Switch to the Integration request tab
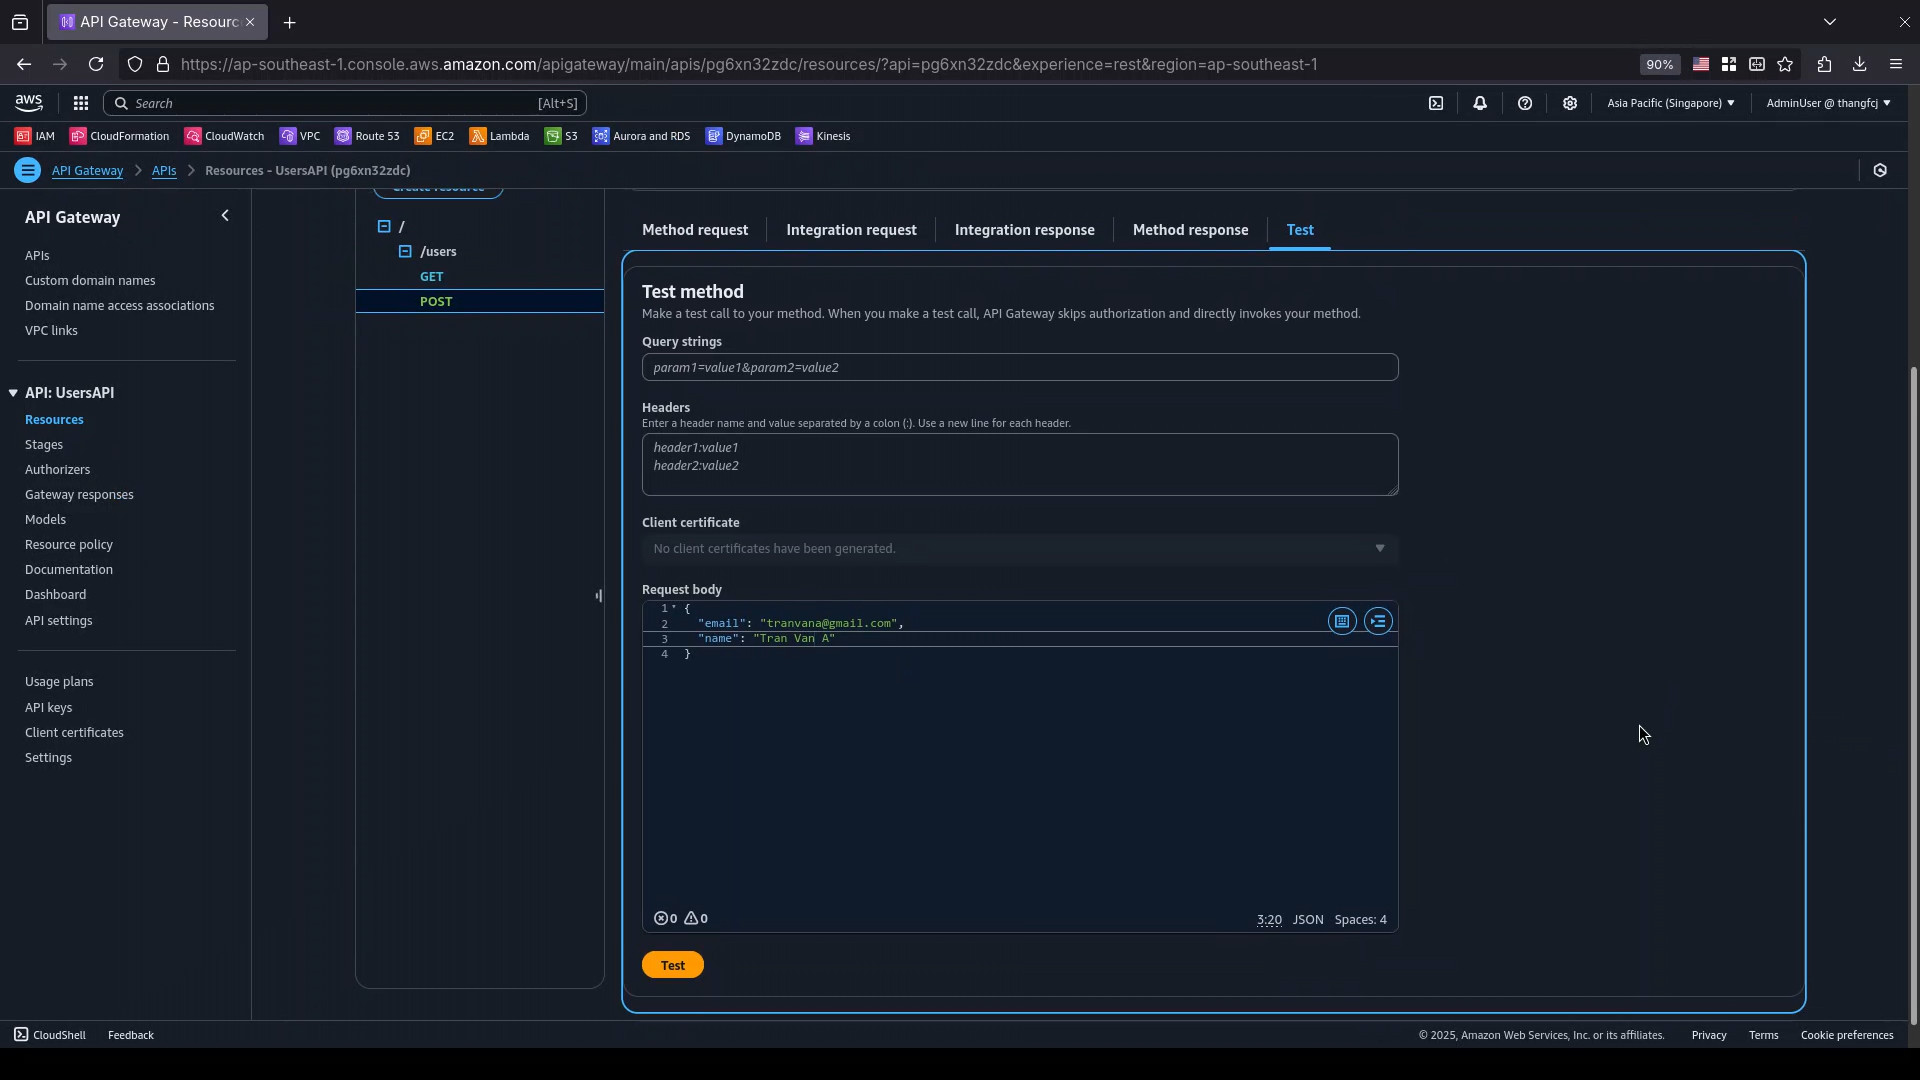 pyautogui.click(x=851, y=230)
